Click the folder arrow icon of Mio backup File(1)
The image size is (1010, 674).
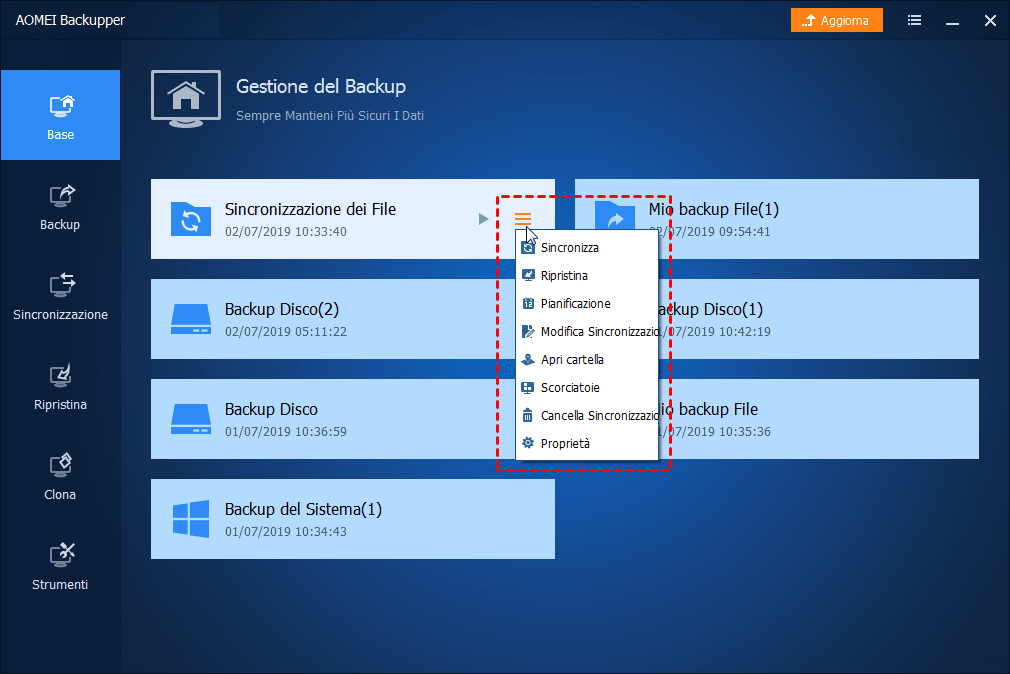[615, 217]
